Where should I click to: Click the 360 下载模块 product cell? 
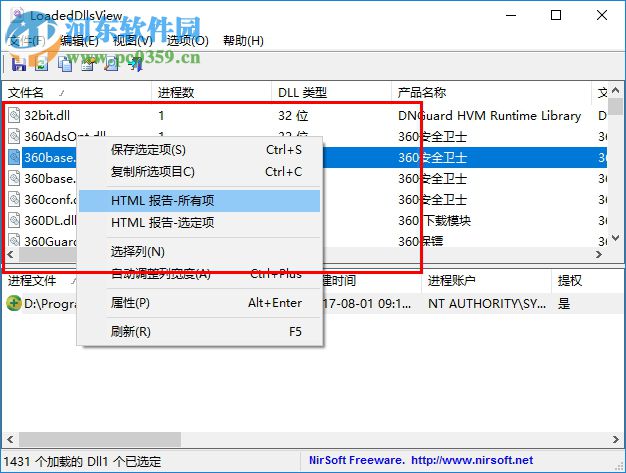pos(434,220)
